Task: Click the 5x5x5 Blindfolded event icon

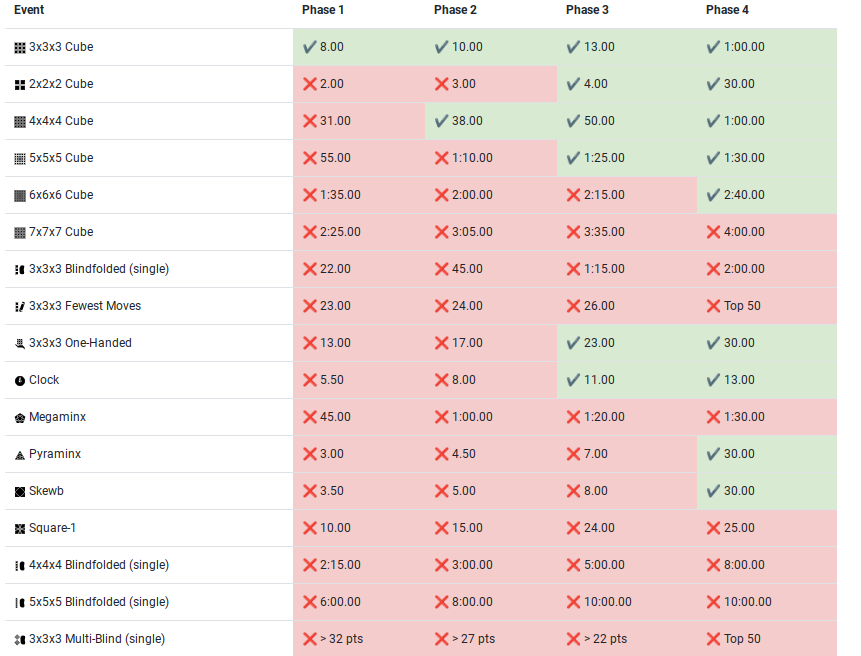Action: 20,603
